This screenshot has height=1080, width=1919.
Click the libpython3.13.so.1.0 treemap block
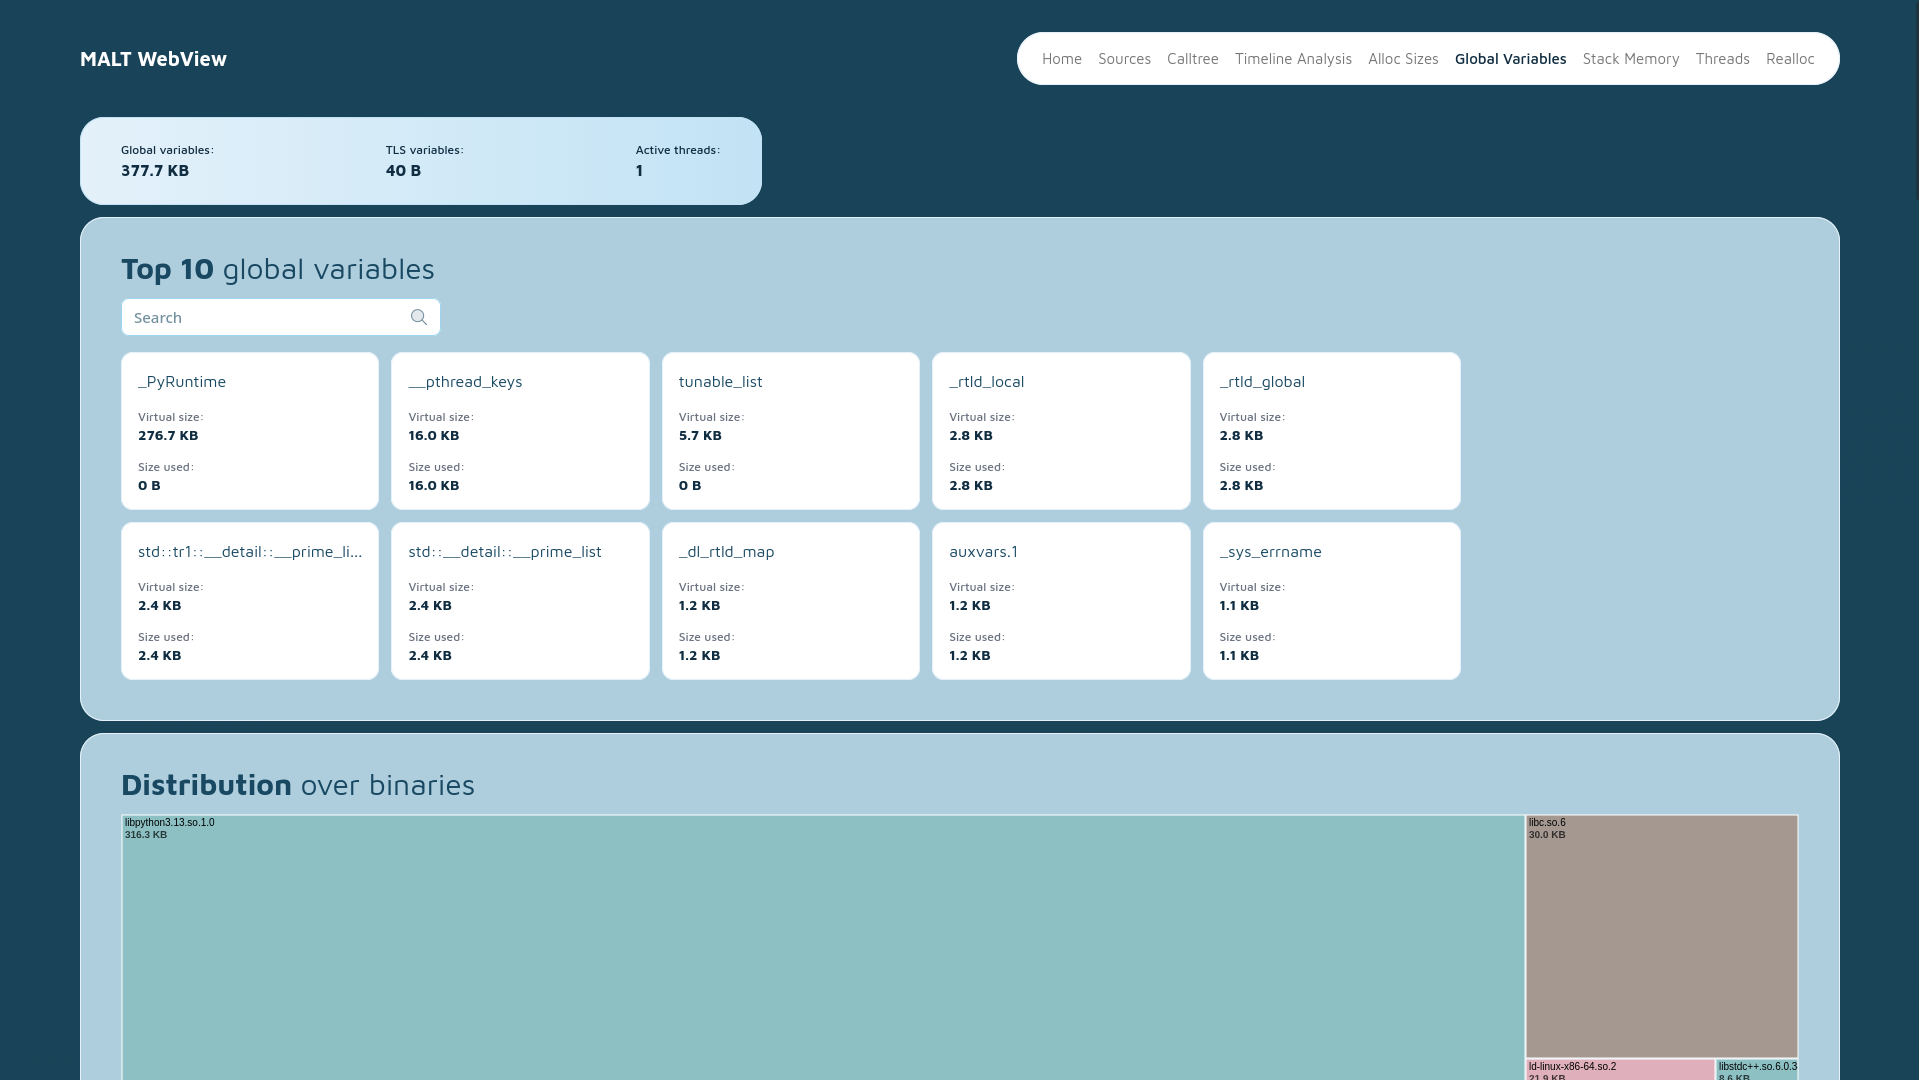click(822, 950)
